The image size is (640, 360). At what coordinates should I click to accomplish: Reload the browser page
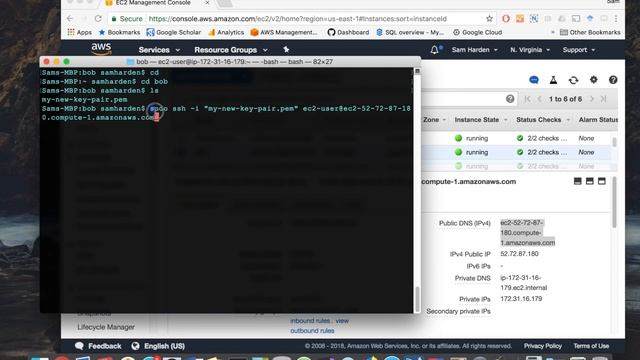(98, 19)
